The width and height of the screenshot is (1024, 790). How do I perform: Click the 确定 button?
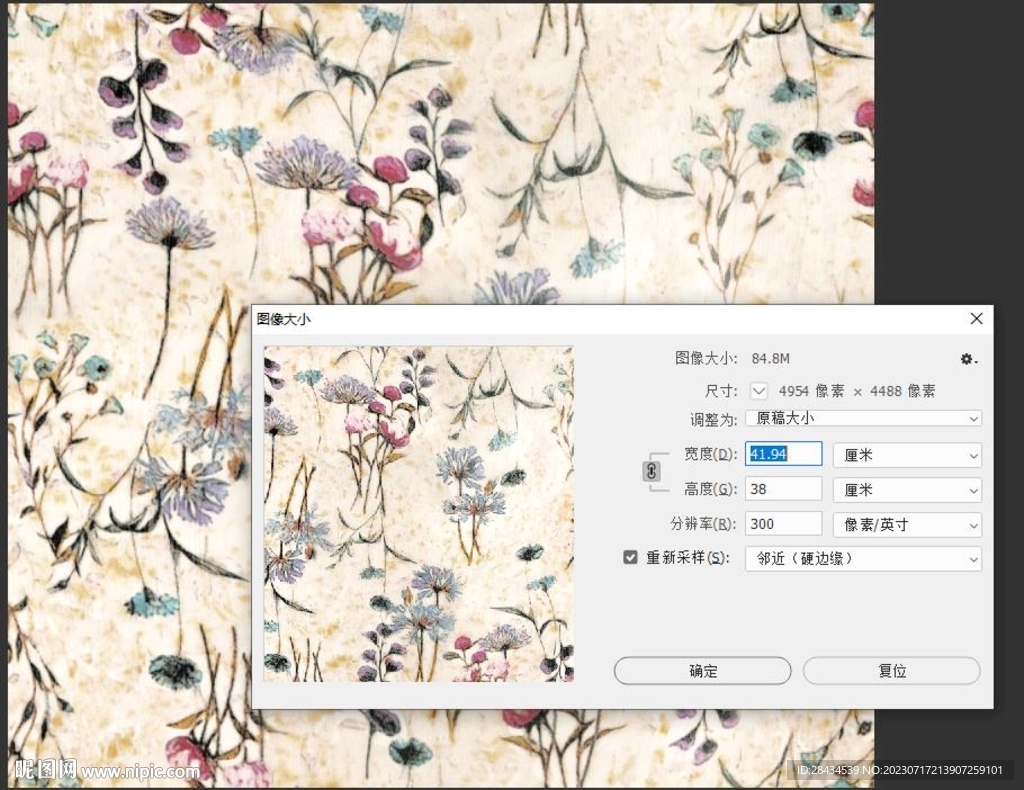(703, 671)
